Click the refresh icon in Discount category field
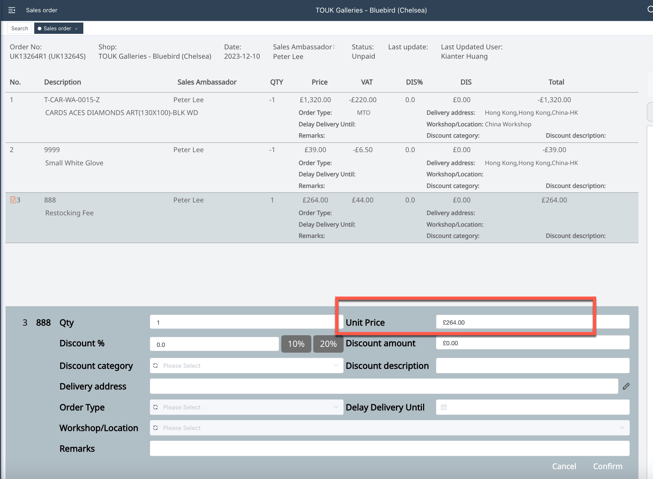The height and width of the screenshot is (479, 653). coord(156,366)
